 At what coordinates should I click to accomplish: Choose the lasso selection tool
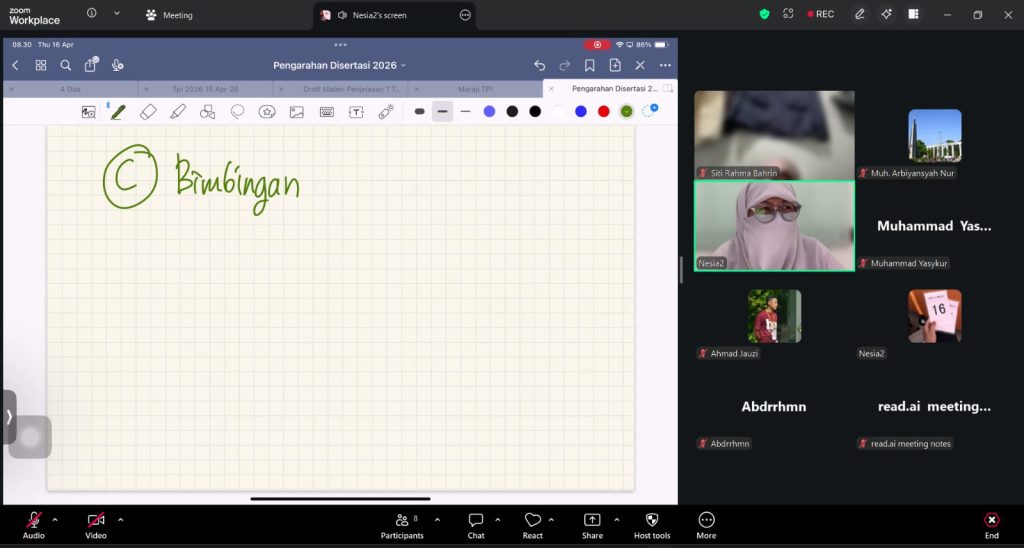tap(237, 112)
